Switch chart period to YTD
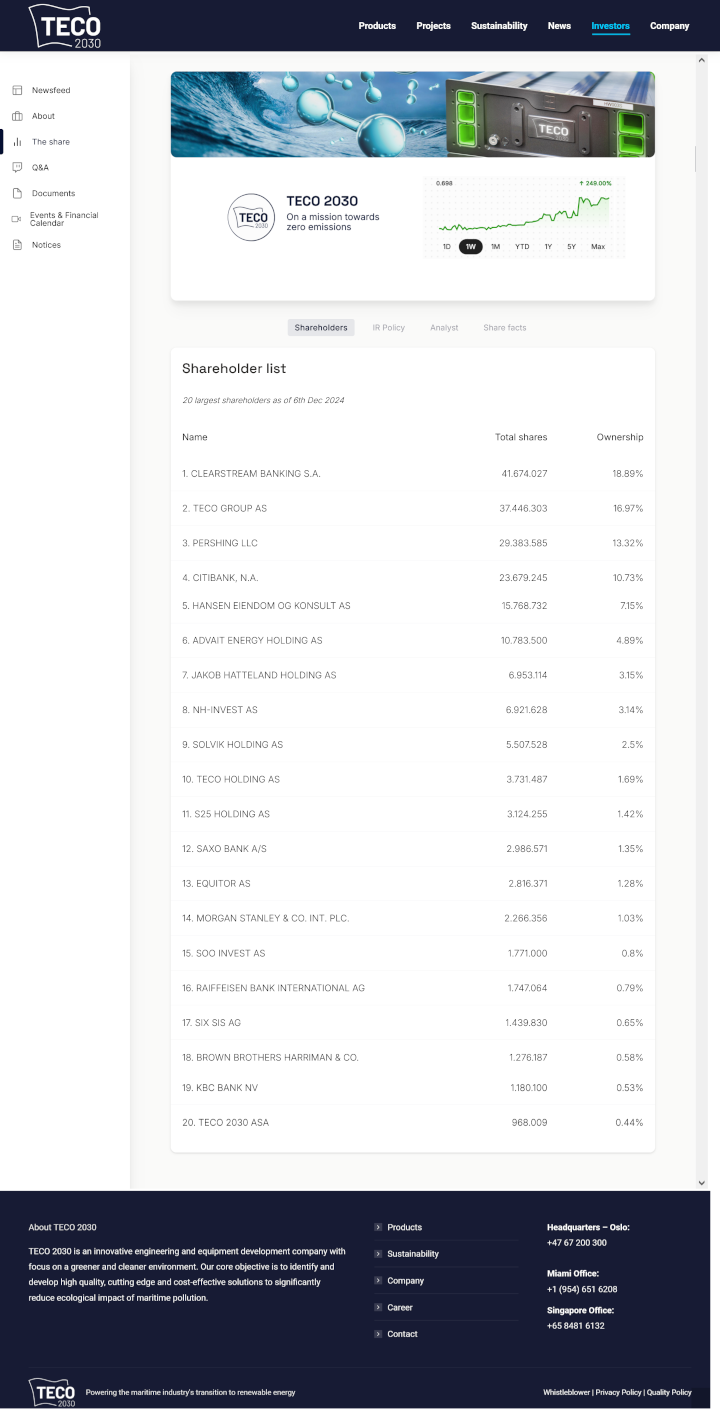The width and height of the screenshot is (720, 1409). tap(523, 246)
